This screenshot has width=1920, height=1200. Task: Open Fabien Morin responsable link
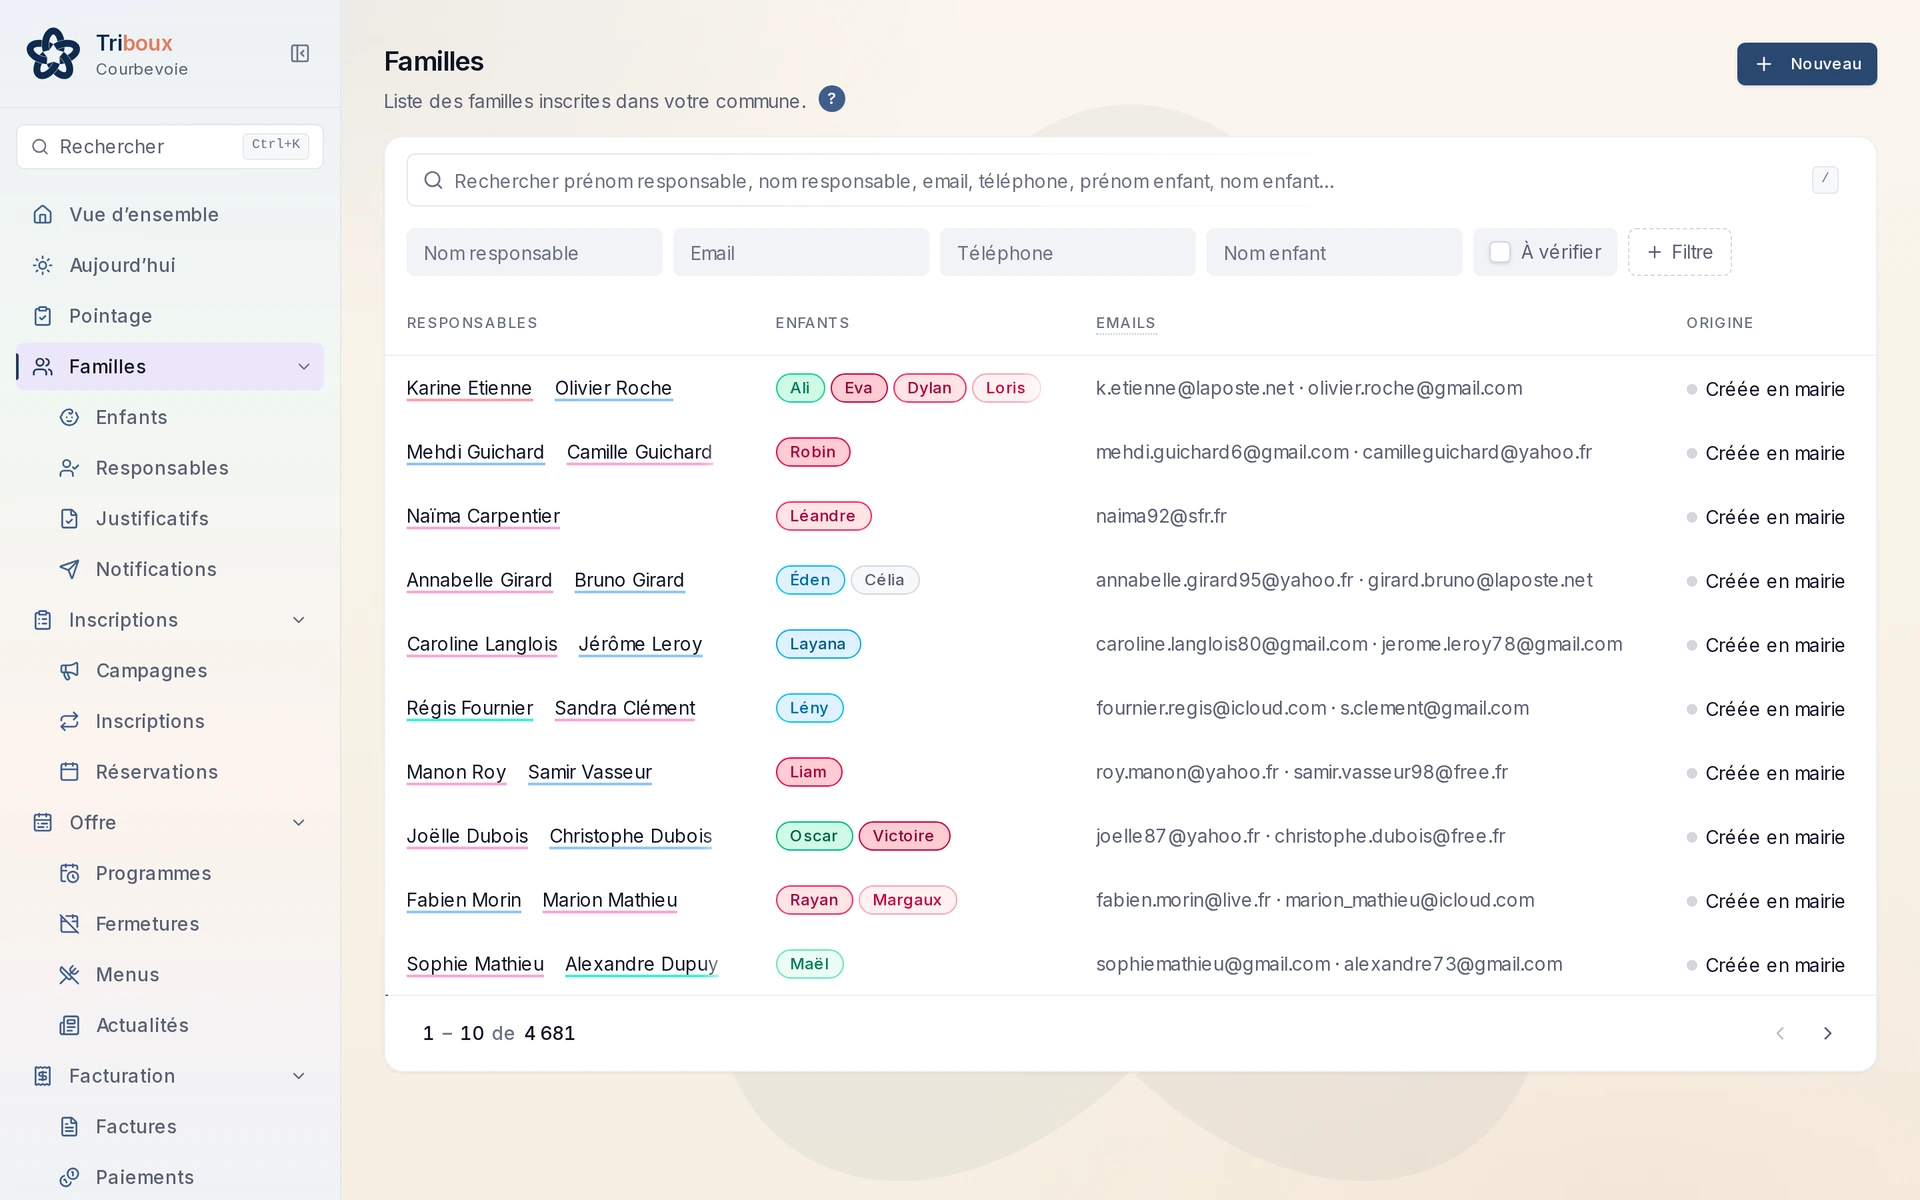464,900
